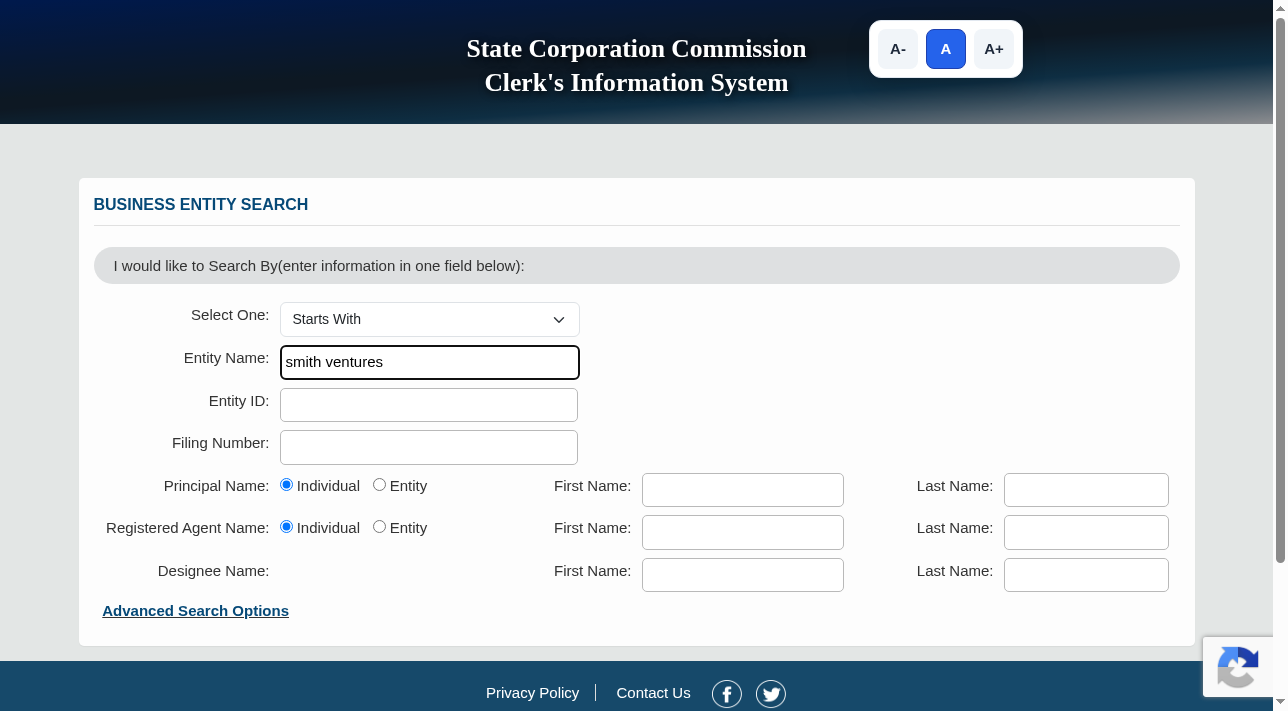Click the Clerk's Information System title
This screenshot has height=711, width=1288.
tap(636, 83)
